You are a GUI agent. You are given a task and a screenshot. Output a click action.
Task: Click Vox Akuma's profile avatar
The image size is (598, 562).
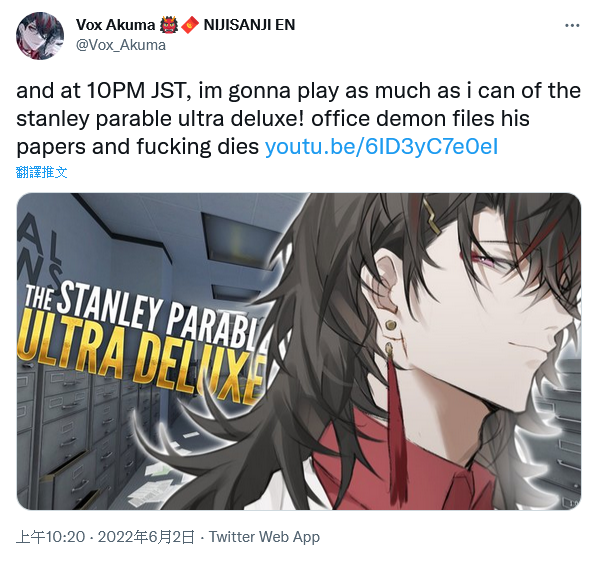coord(40,36)
